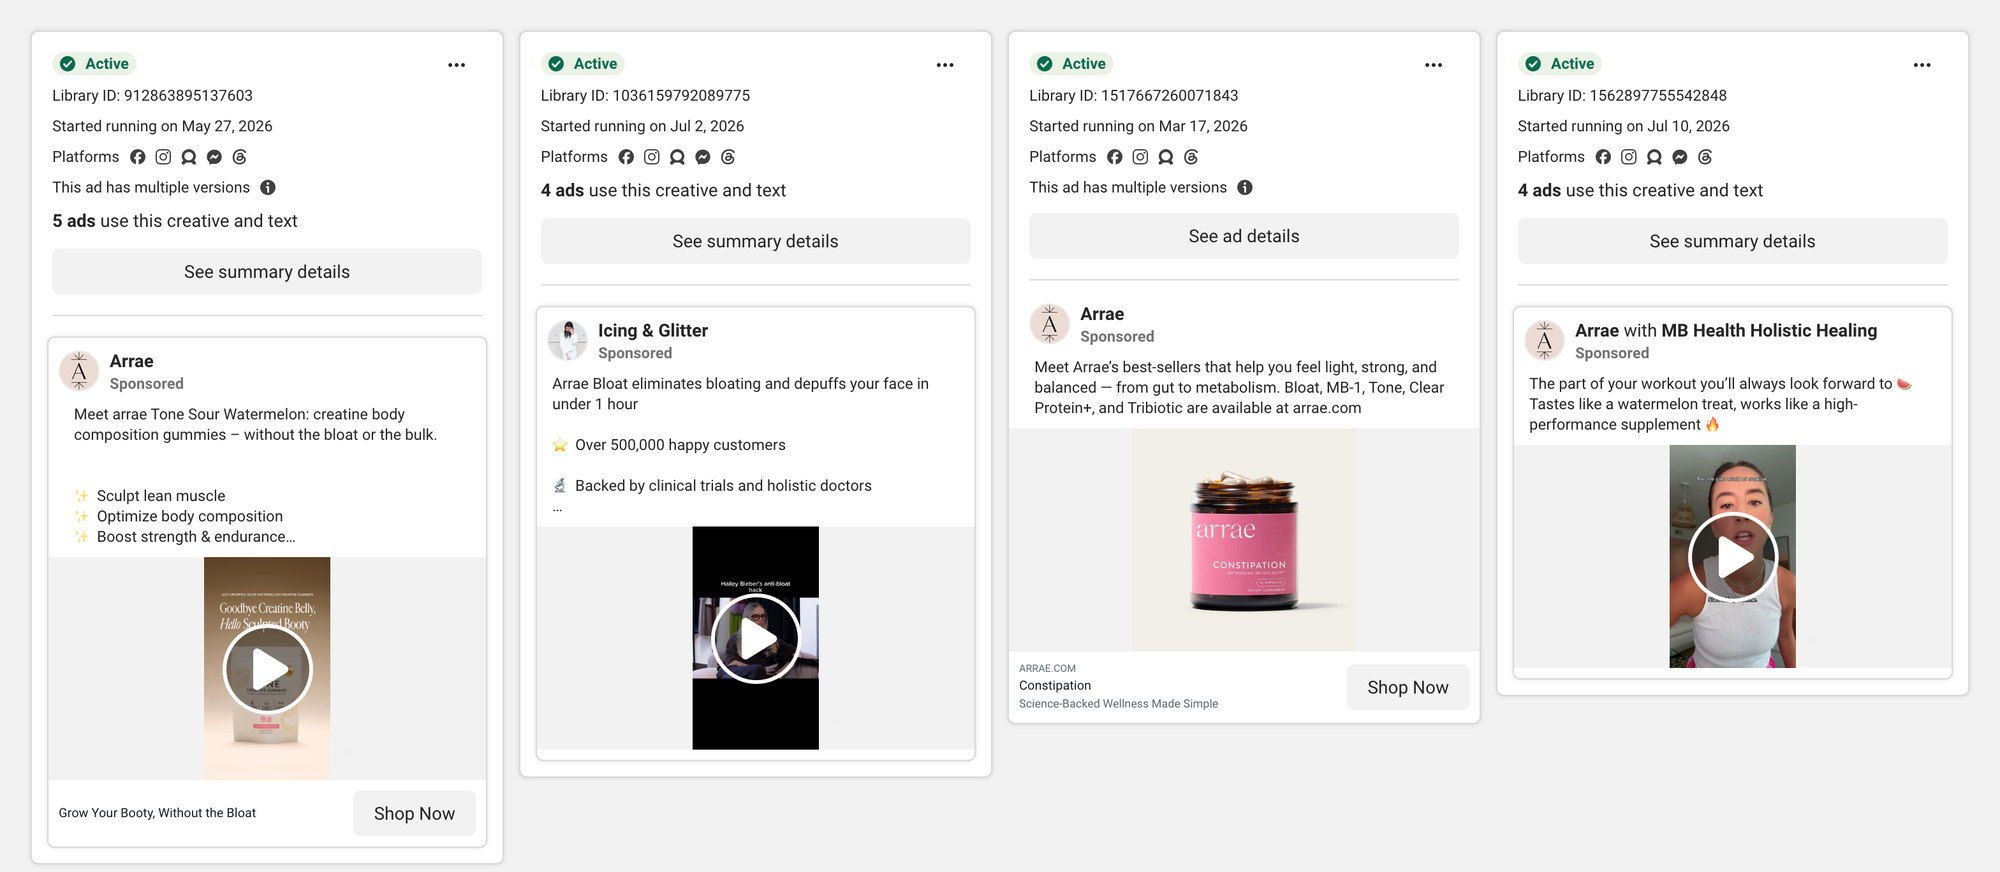Click Arrae name in MB Health ad header
Viewport: 2000px width, 872px height.
coord(1597,331)
